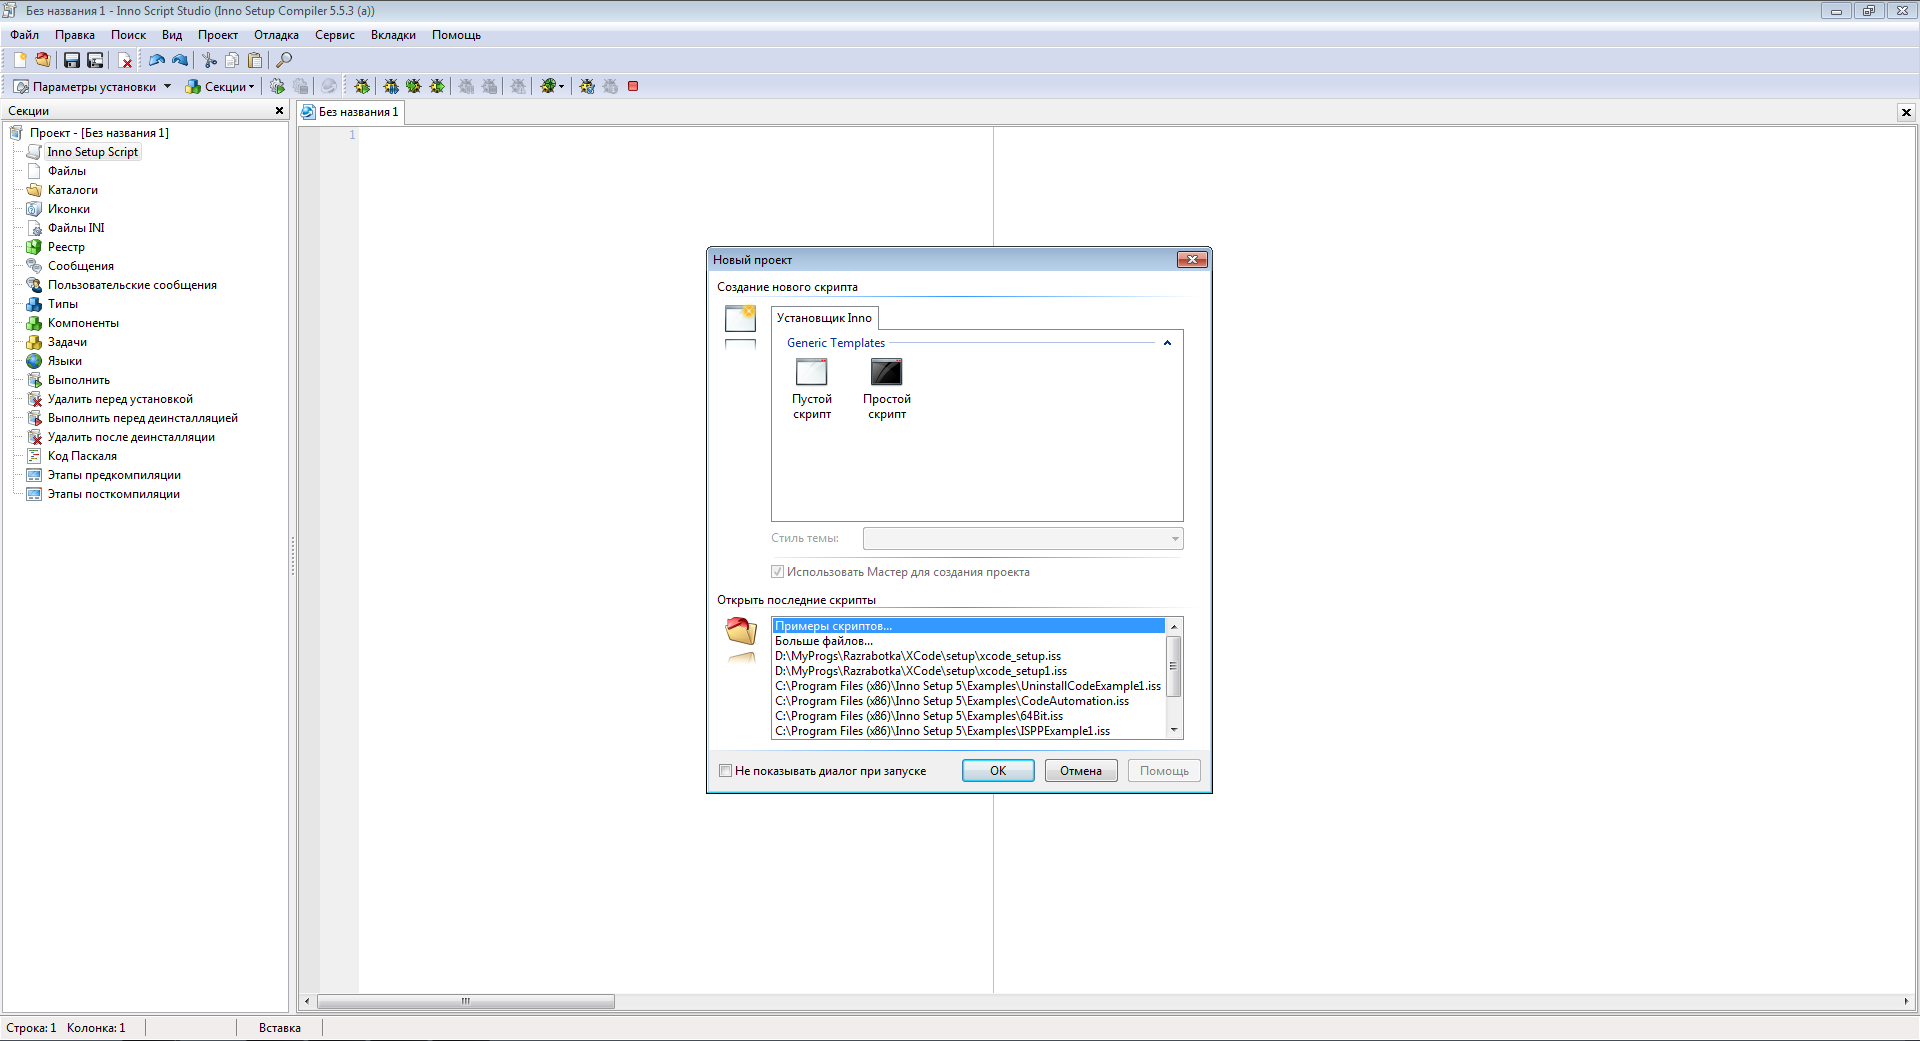This screenshot has width=1920, height=1041.
Task: Open the Отладка menu
Action: point(276,35)
